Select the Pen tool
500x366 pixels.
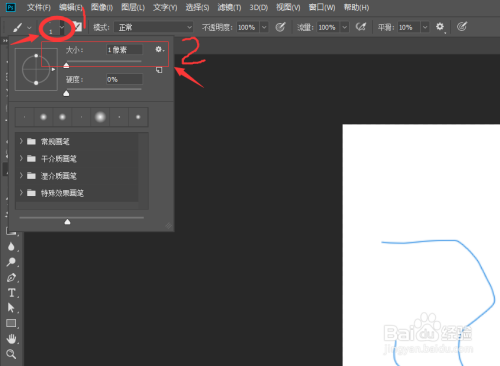[11, 277]
